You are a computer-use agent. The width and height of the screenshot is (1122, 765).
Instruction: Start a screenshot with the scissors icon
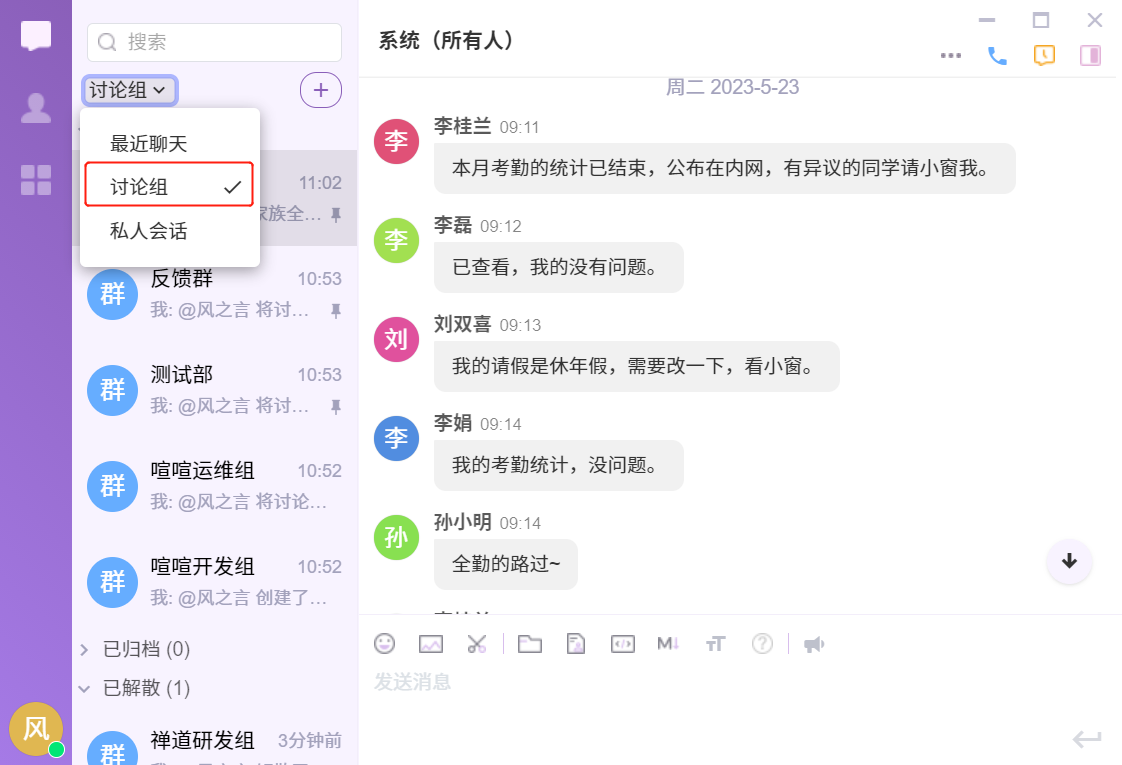tap(476, 644)
